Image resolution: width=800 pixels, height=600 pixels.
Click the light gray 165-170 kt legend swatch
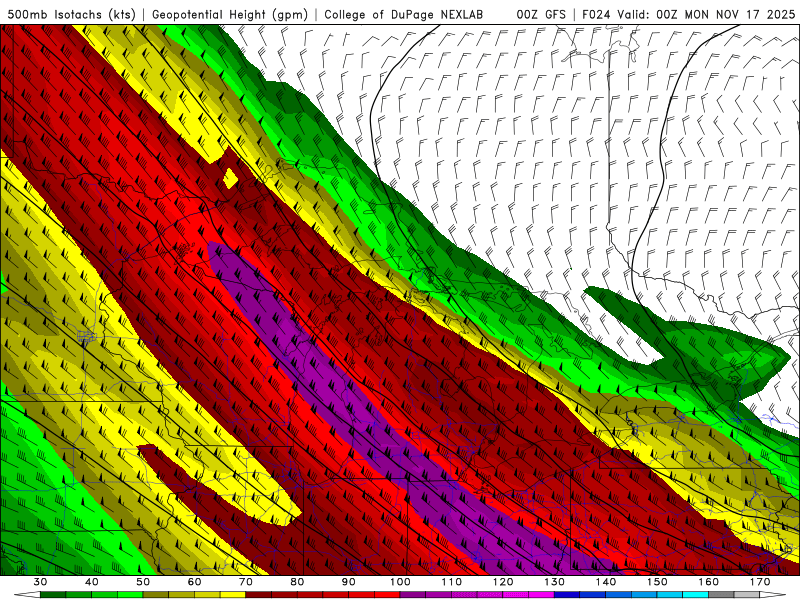coord(747,595)
